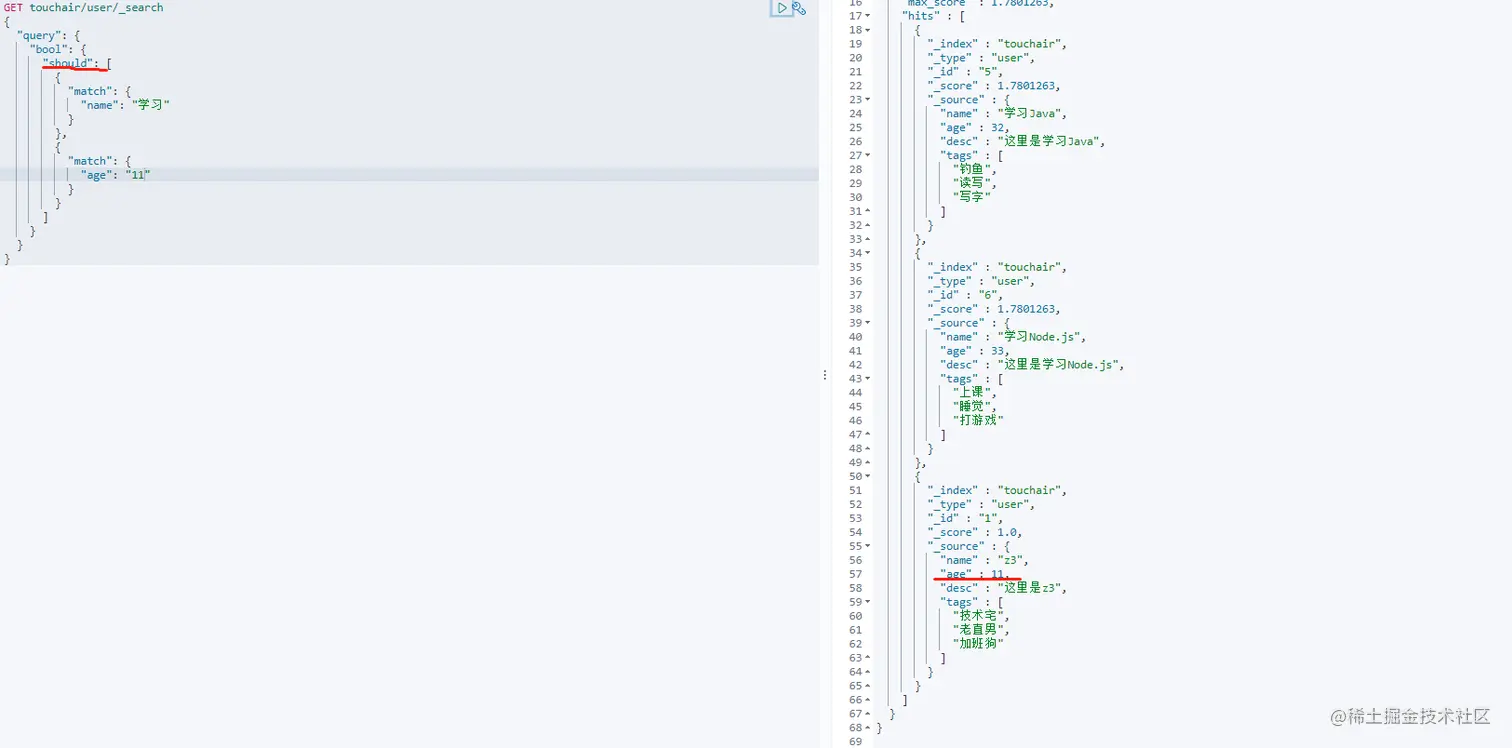Screen dimensions: 1512x748
Task: Click fold marker at closing line 66
Action: pos(868,700)
